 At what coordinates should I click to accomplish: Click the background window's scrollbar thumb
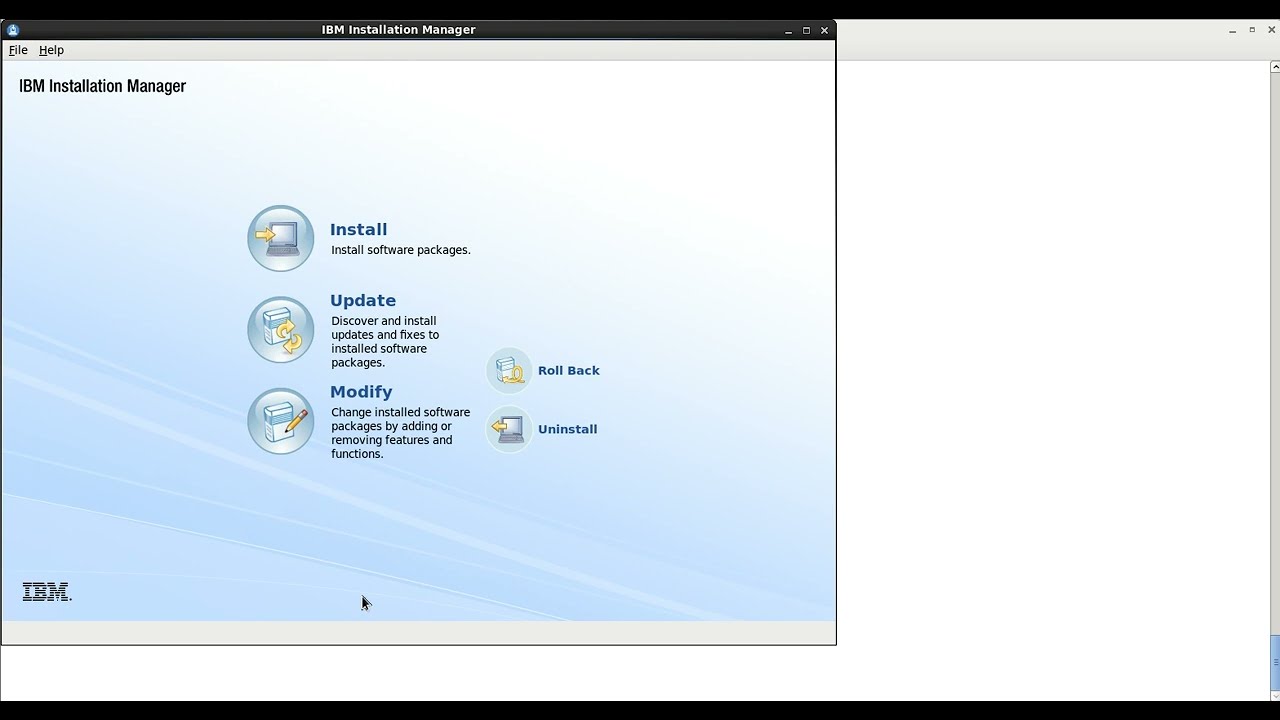[1275, 663]
